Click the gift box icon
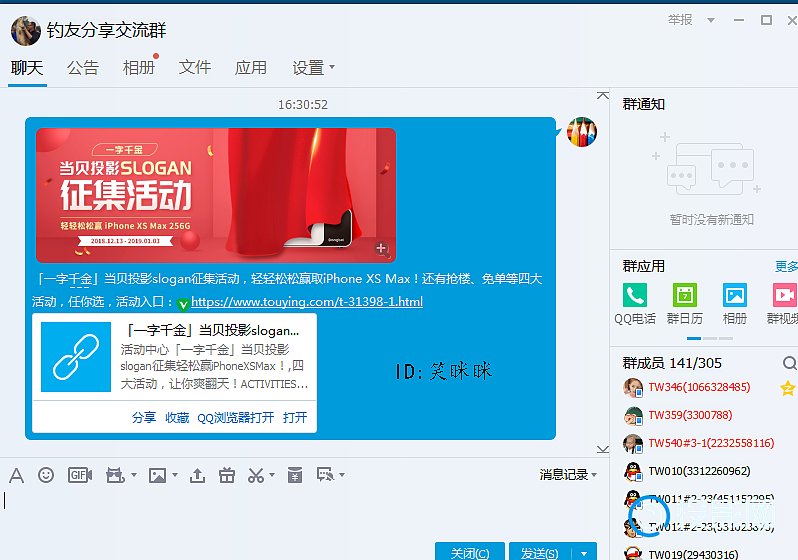The height and width of the screenshot is (560, 798). pos(226,475)
